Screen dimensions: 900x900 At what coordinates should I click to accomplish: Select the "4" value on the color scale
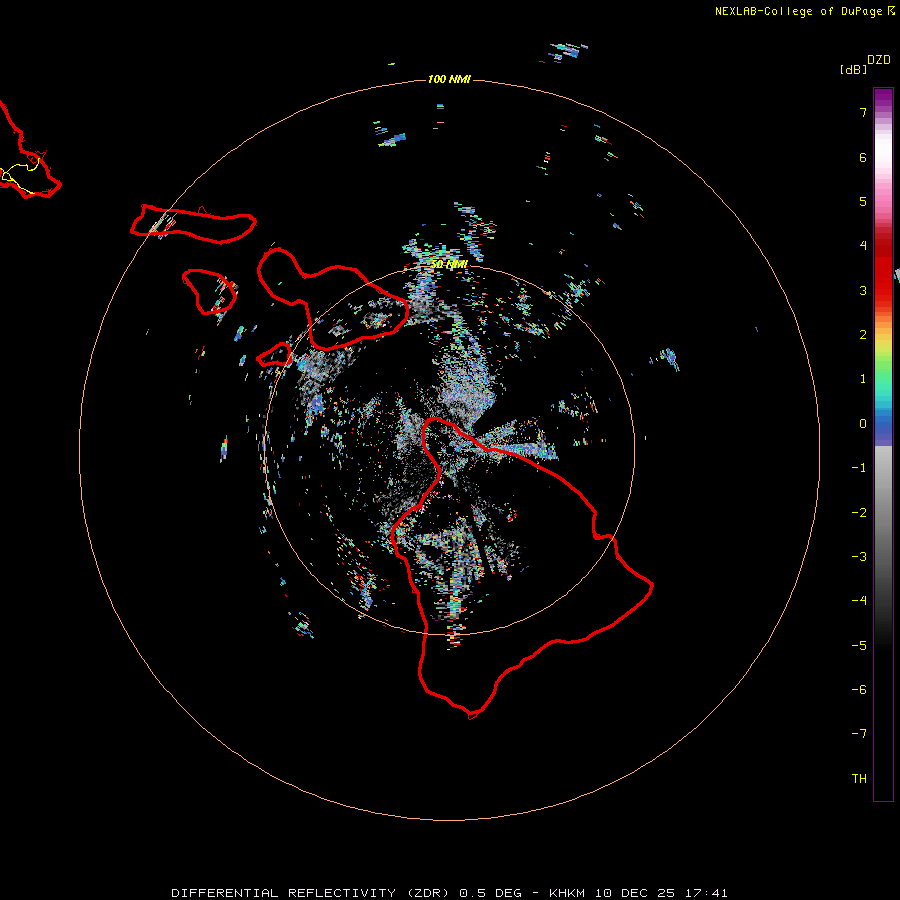pyautogui.click(x=863, y=246)
